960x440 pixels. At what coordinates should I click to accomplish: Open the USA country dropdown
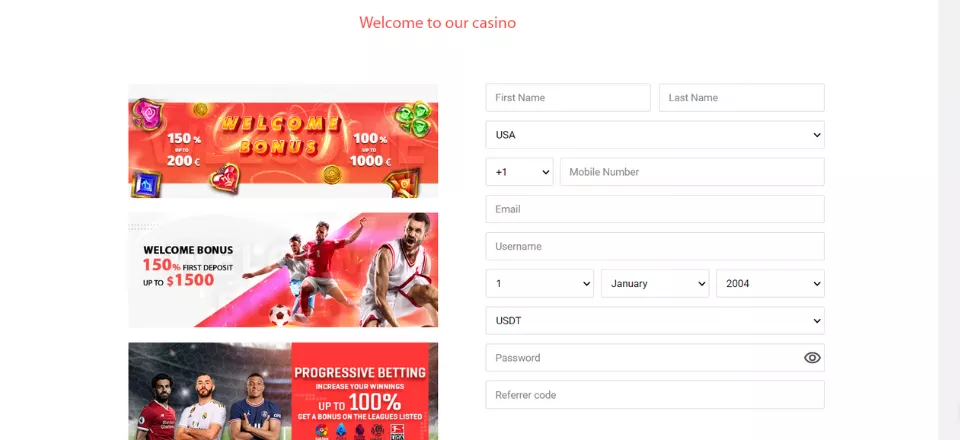655,135
